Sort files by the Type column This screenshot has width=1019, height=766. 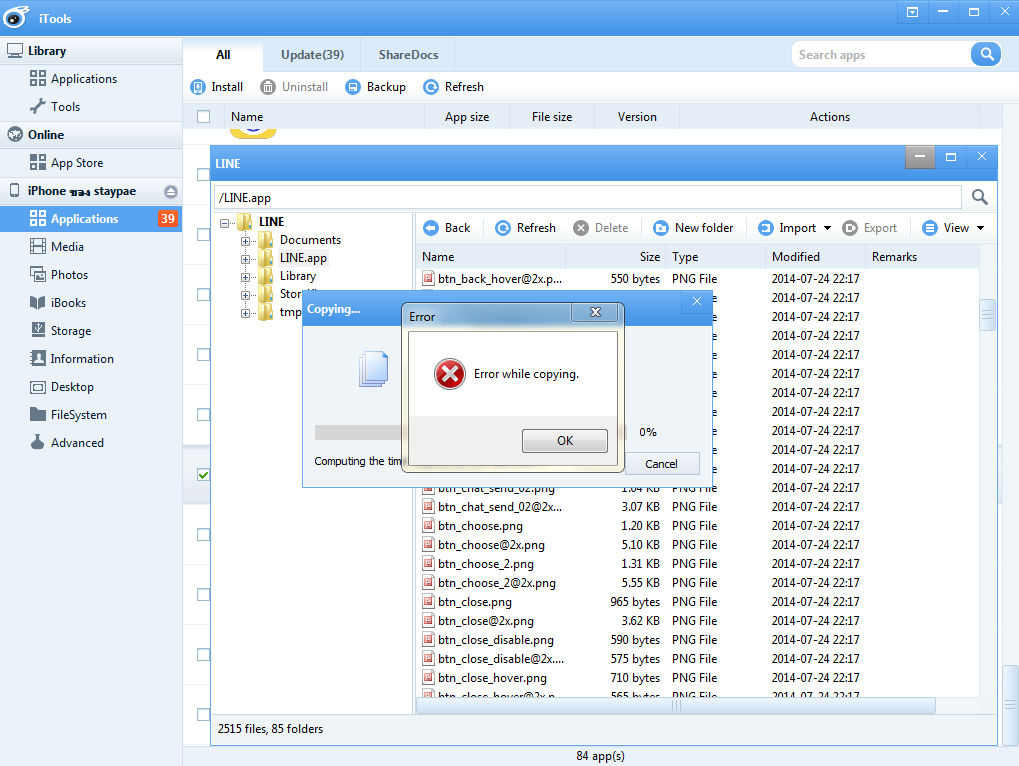pos(716,257)
